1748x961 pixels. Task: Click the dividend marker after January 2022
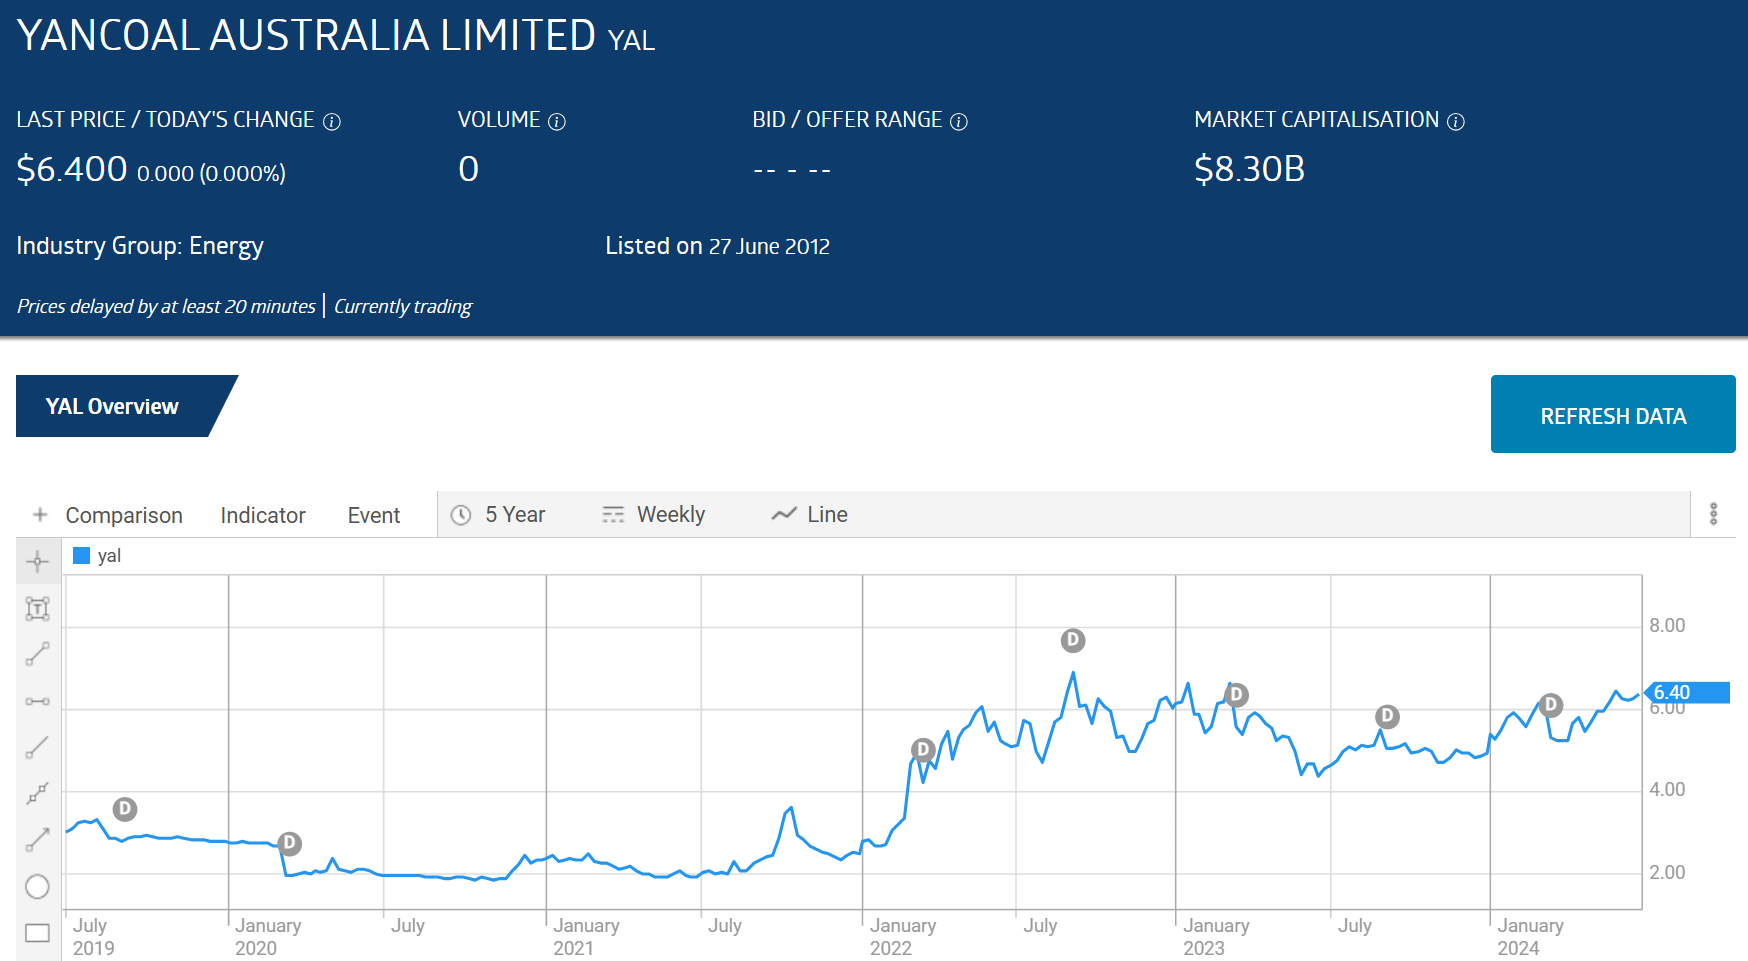(x=923, y=749)
